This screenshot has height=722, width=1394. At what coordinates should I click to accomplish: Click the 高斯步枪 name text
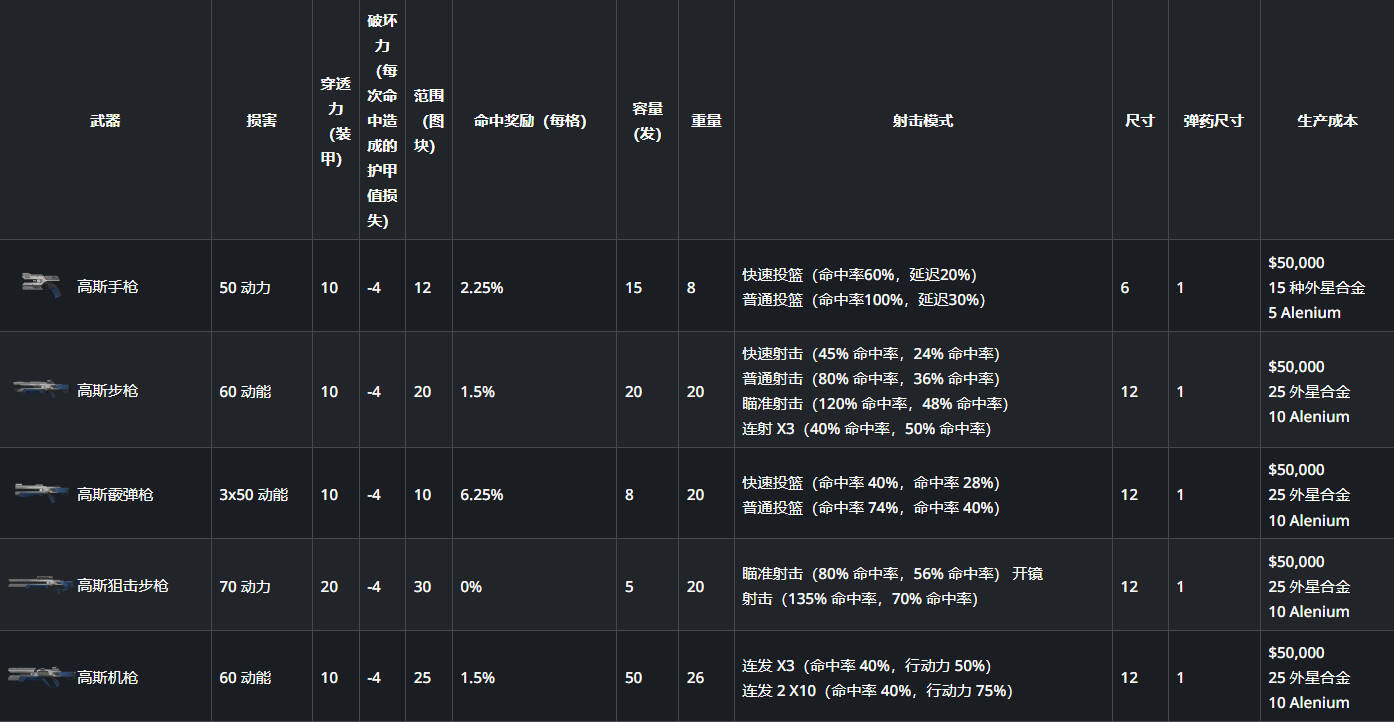click(x=108, y=391)
